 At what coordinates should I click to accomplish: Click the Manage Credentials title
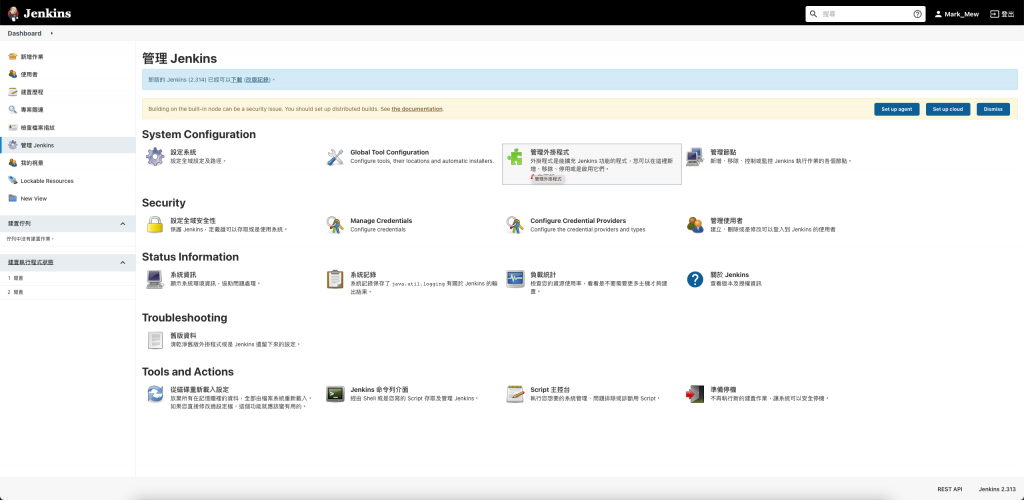[381, 221]
